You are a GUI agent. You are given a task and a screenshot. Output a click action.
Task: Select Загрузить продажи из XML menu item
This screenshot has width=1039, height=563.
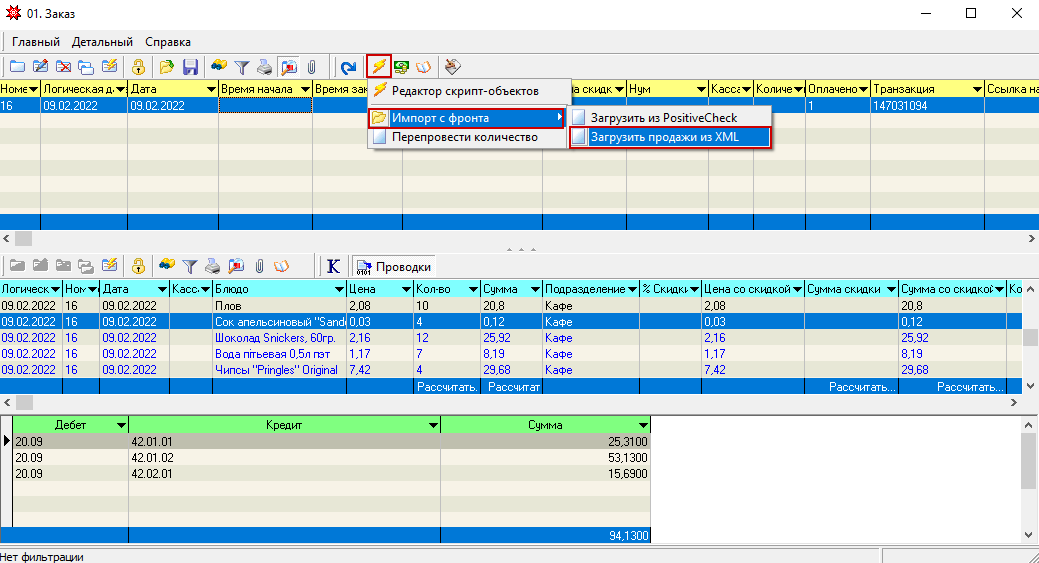(664, 137)
